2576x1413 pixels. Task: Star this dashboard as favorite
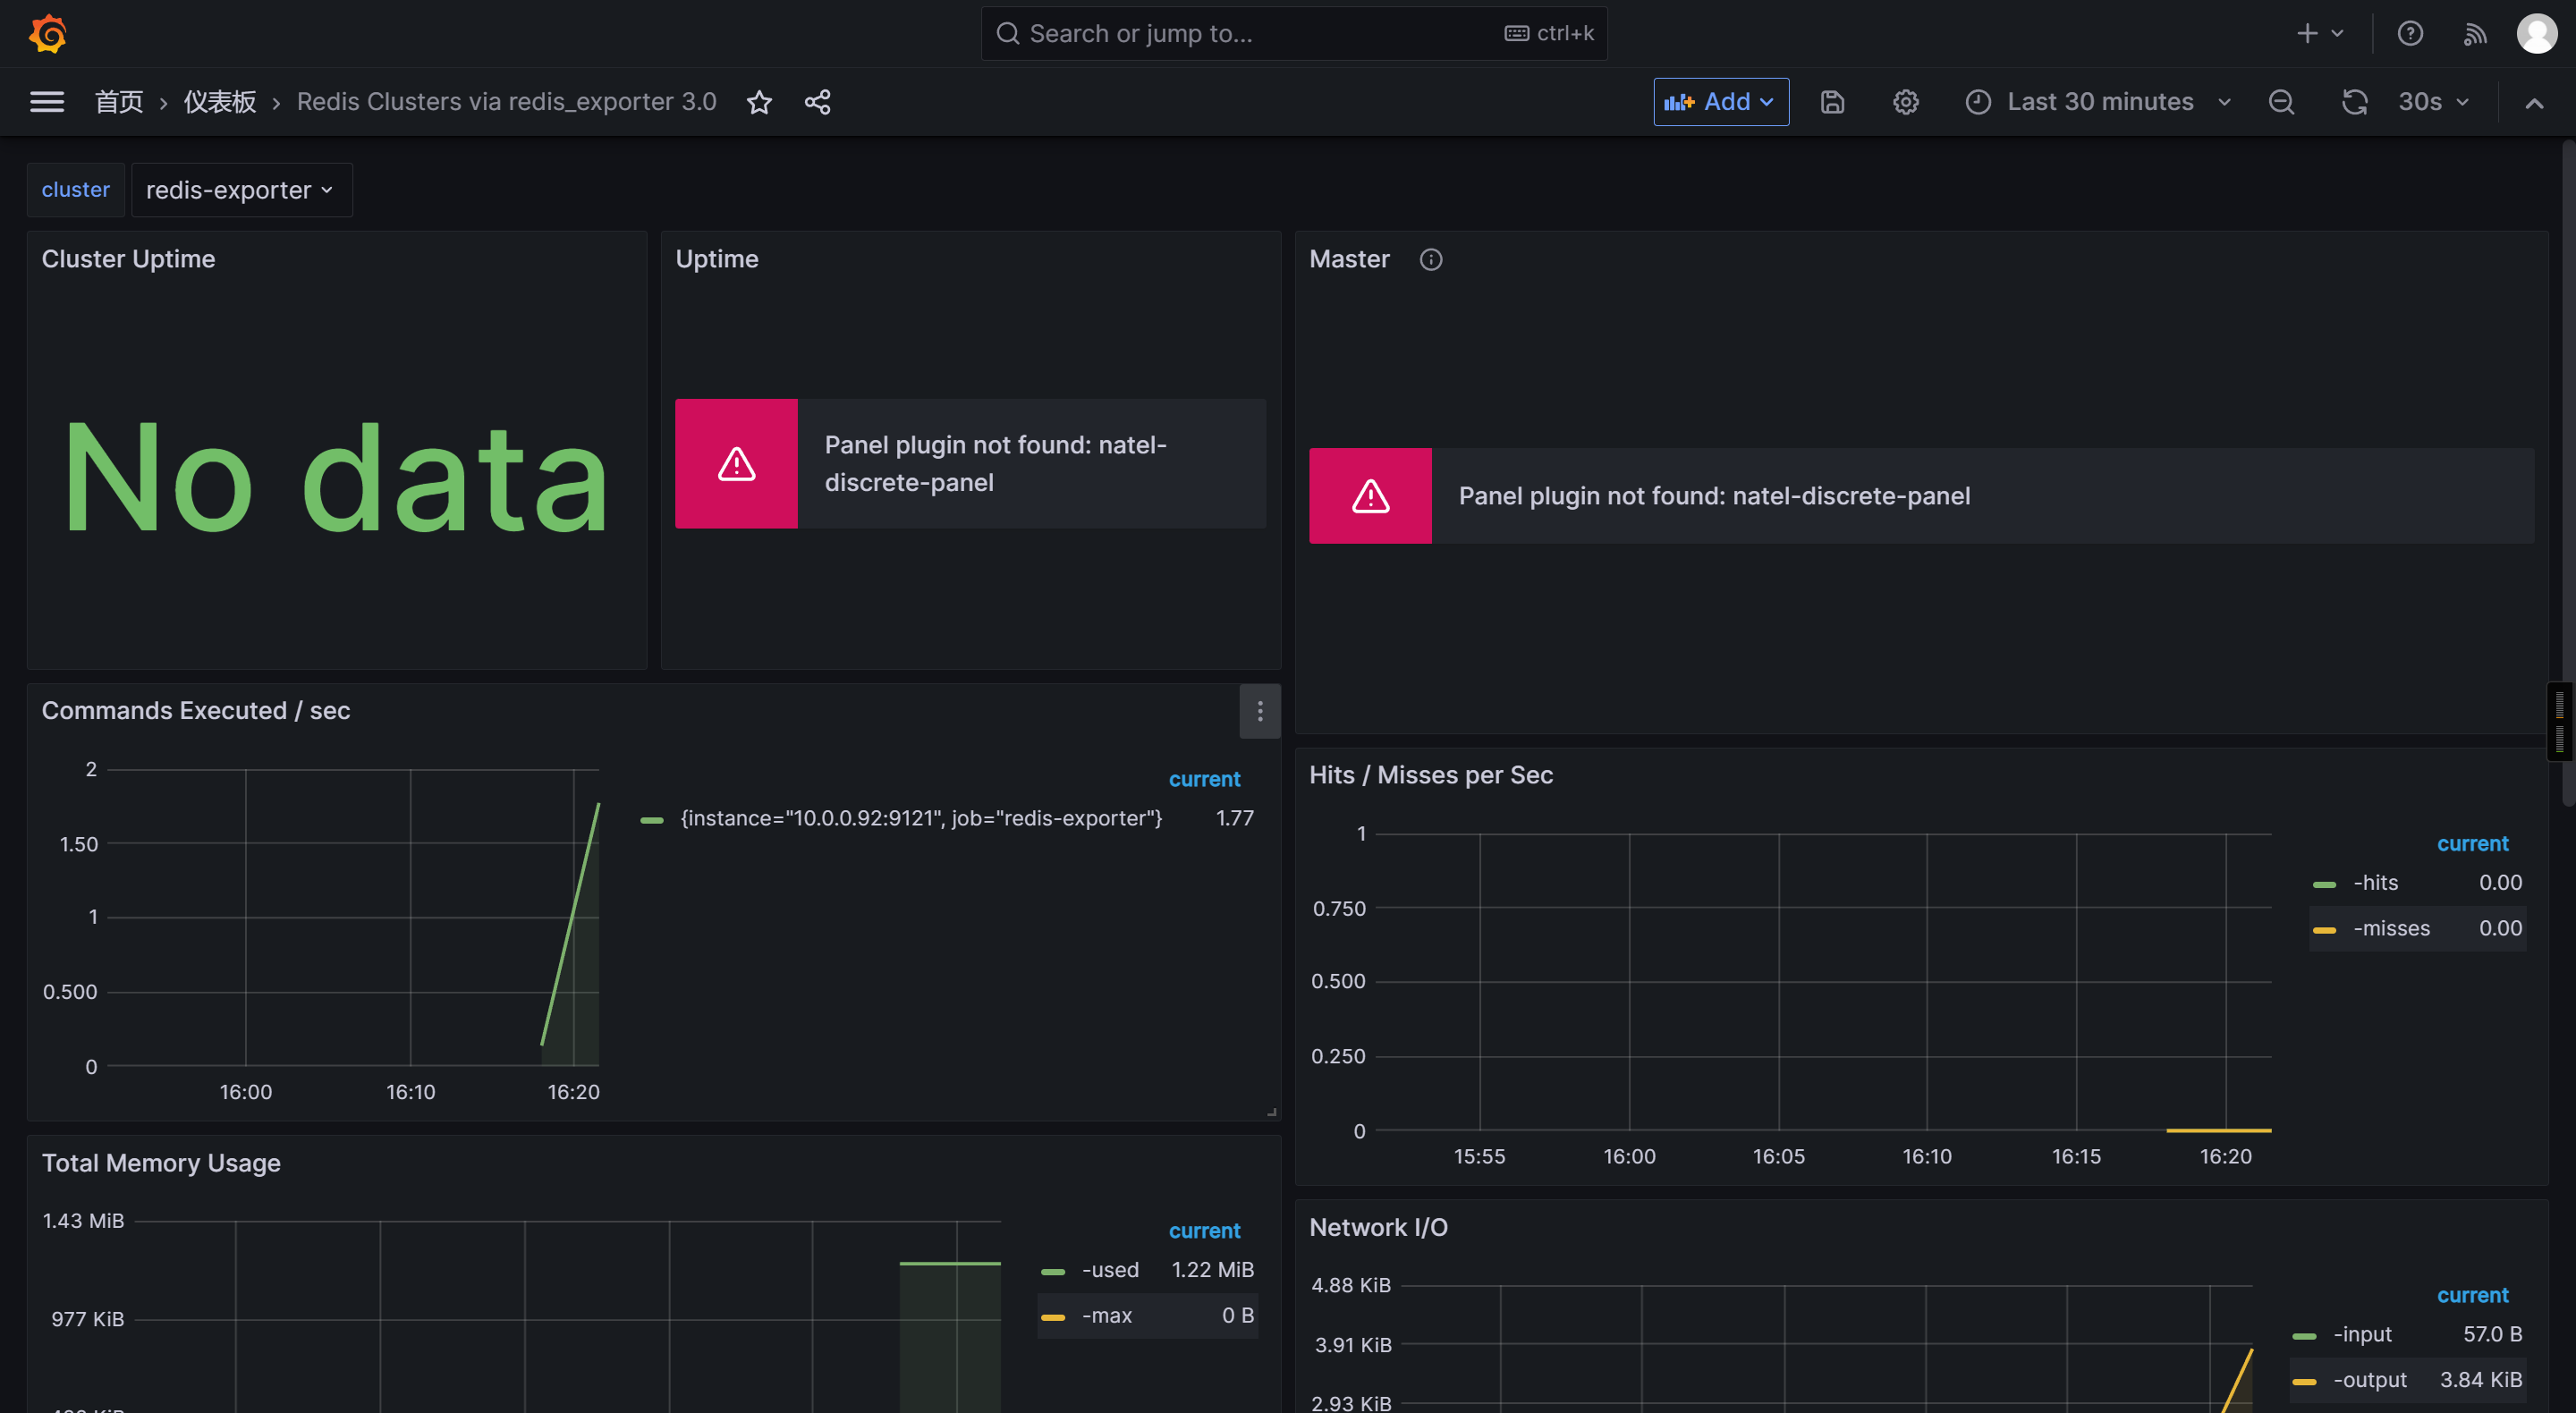click(759, 102)
